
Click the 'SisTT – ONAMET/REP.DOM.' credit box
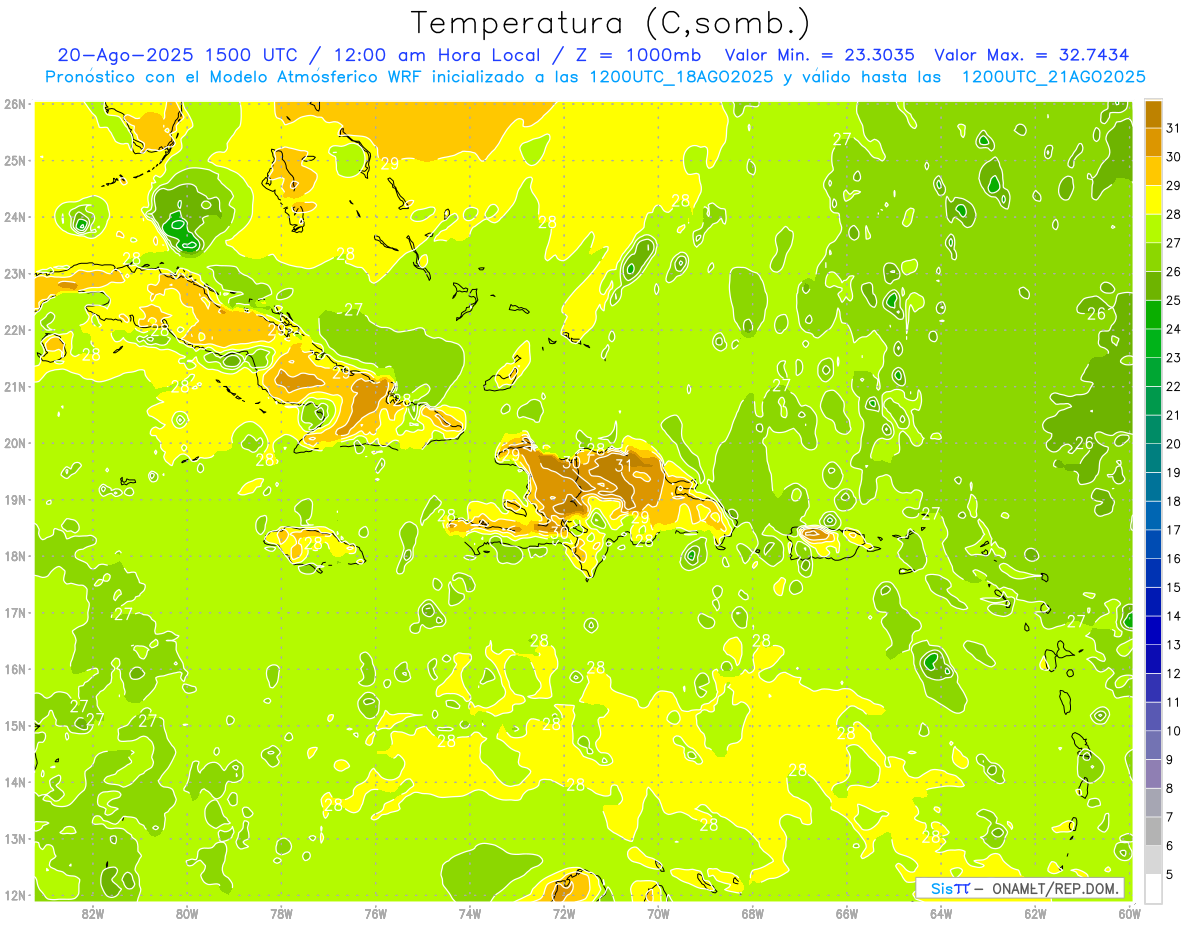point(1019,888)
